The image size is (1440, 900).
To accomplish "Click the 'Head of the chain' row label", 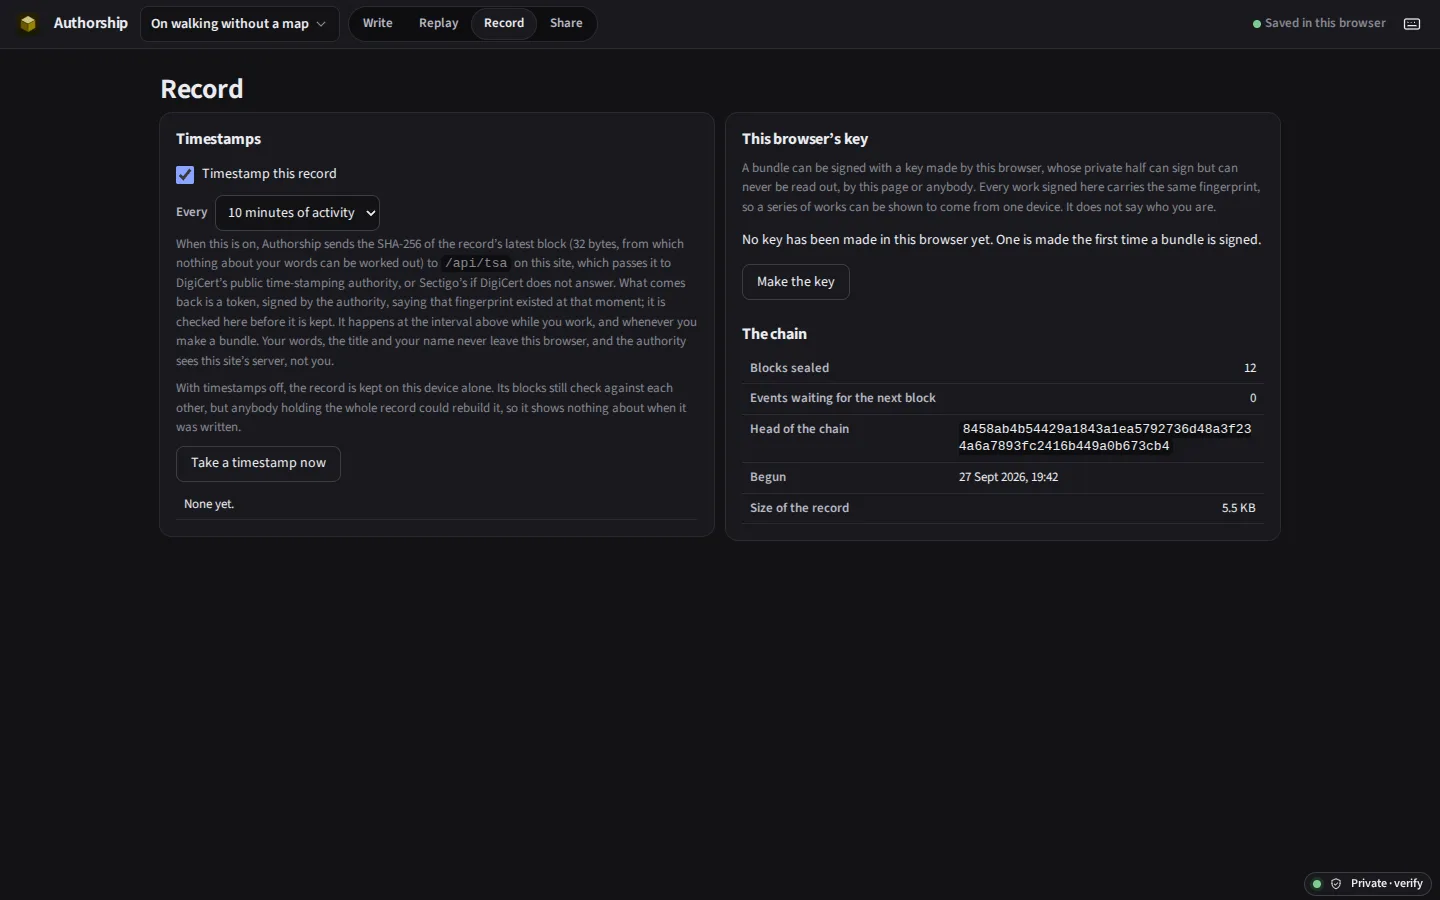I will (x=799, y=429).
